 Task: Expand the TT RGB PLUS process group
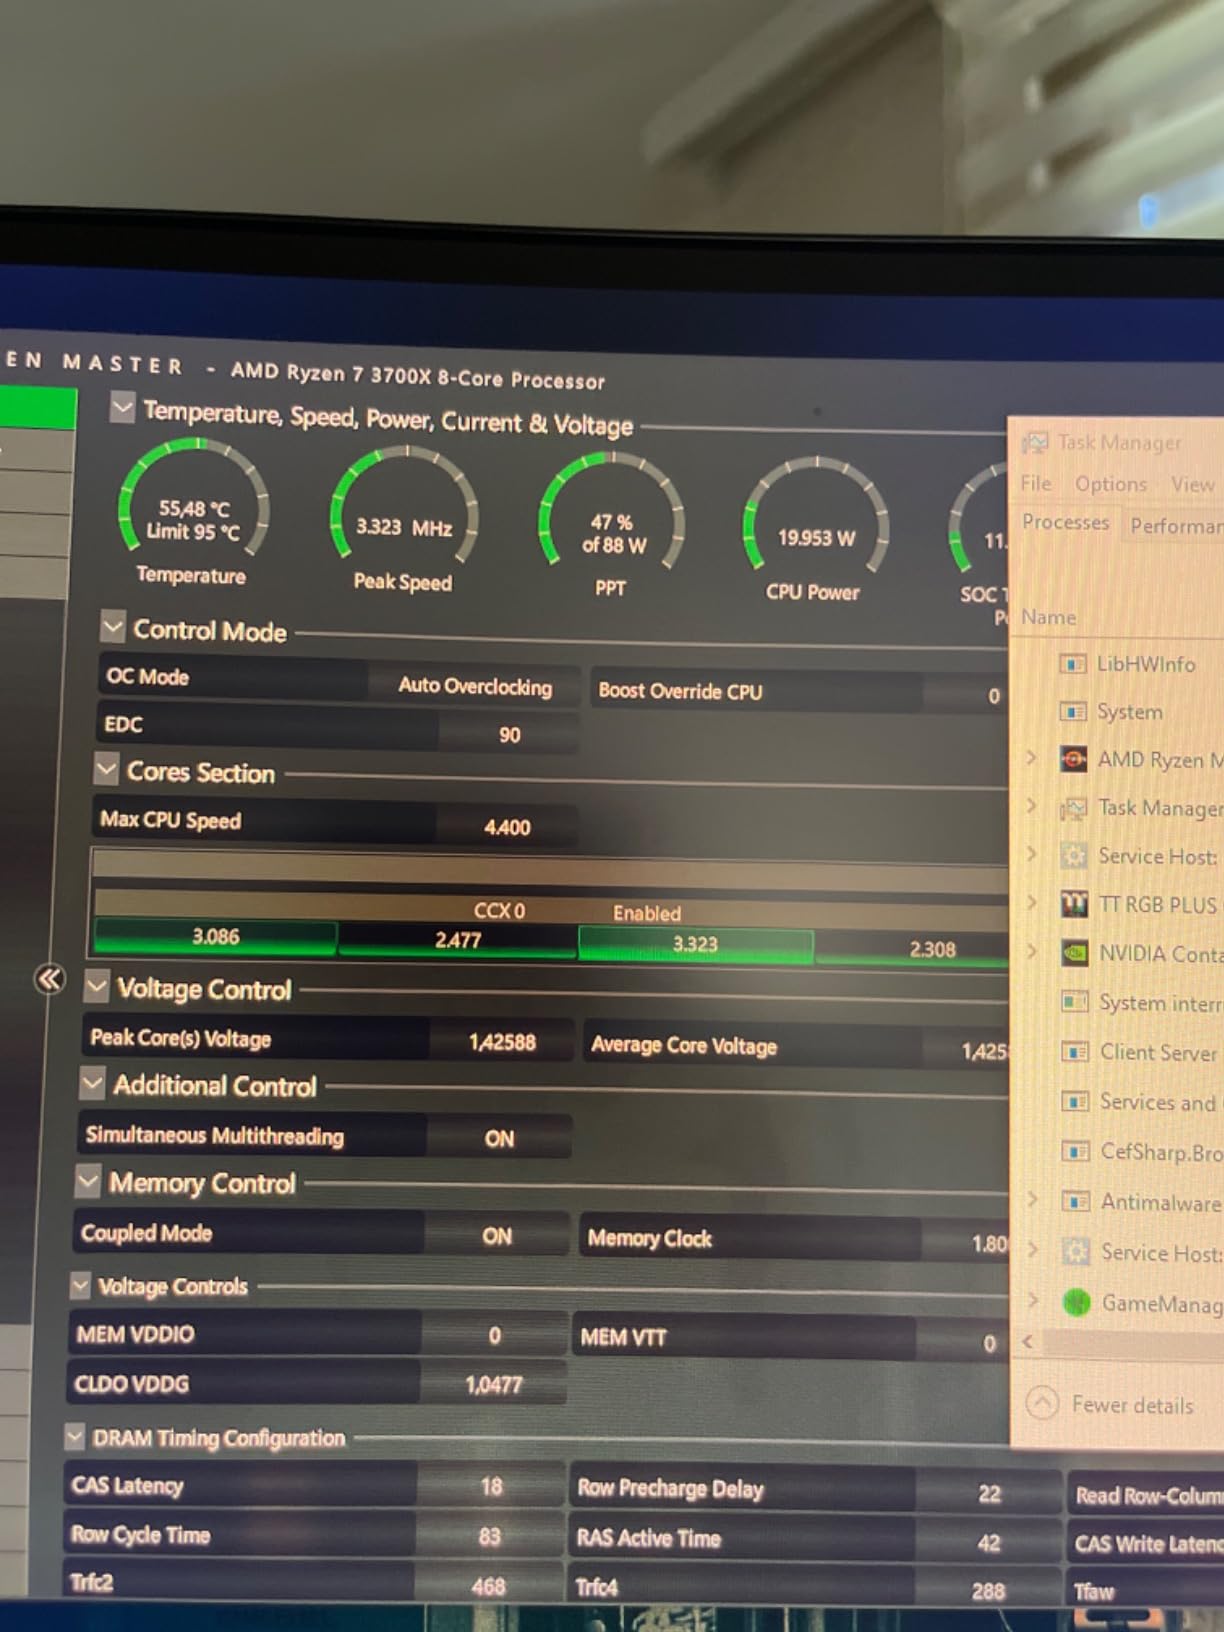coord(1032,902)
